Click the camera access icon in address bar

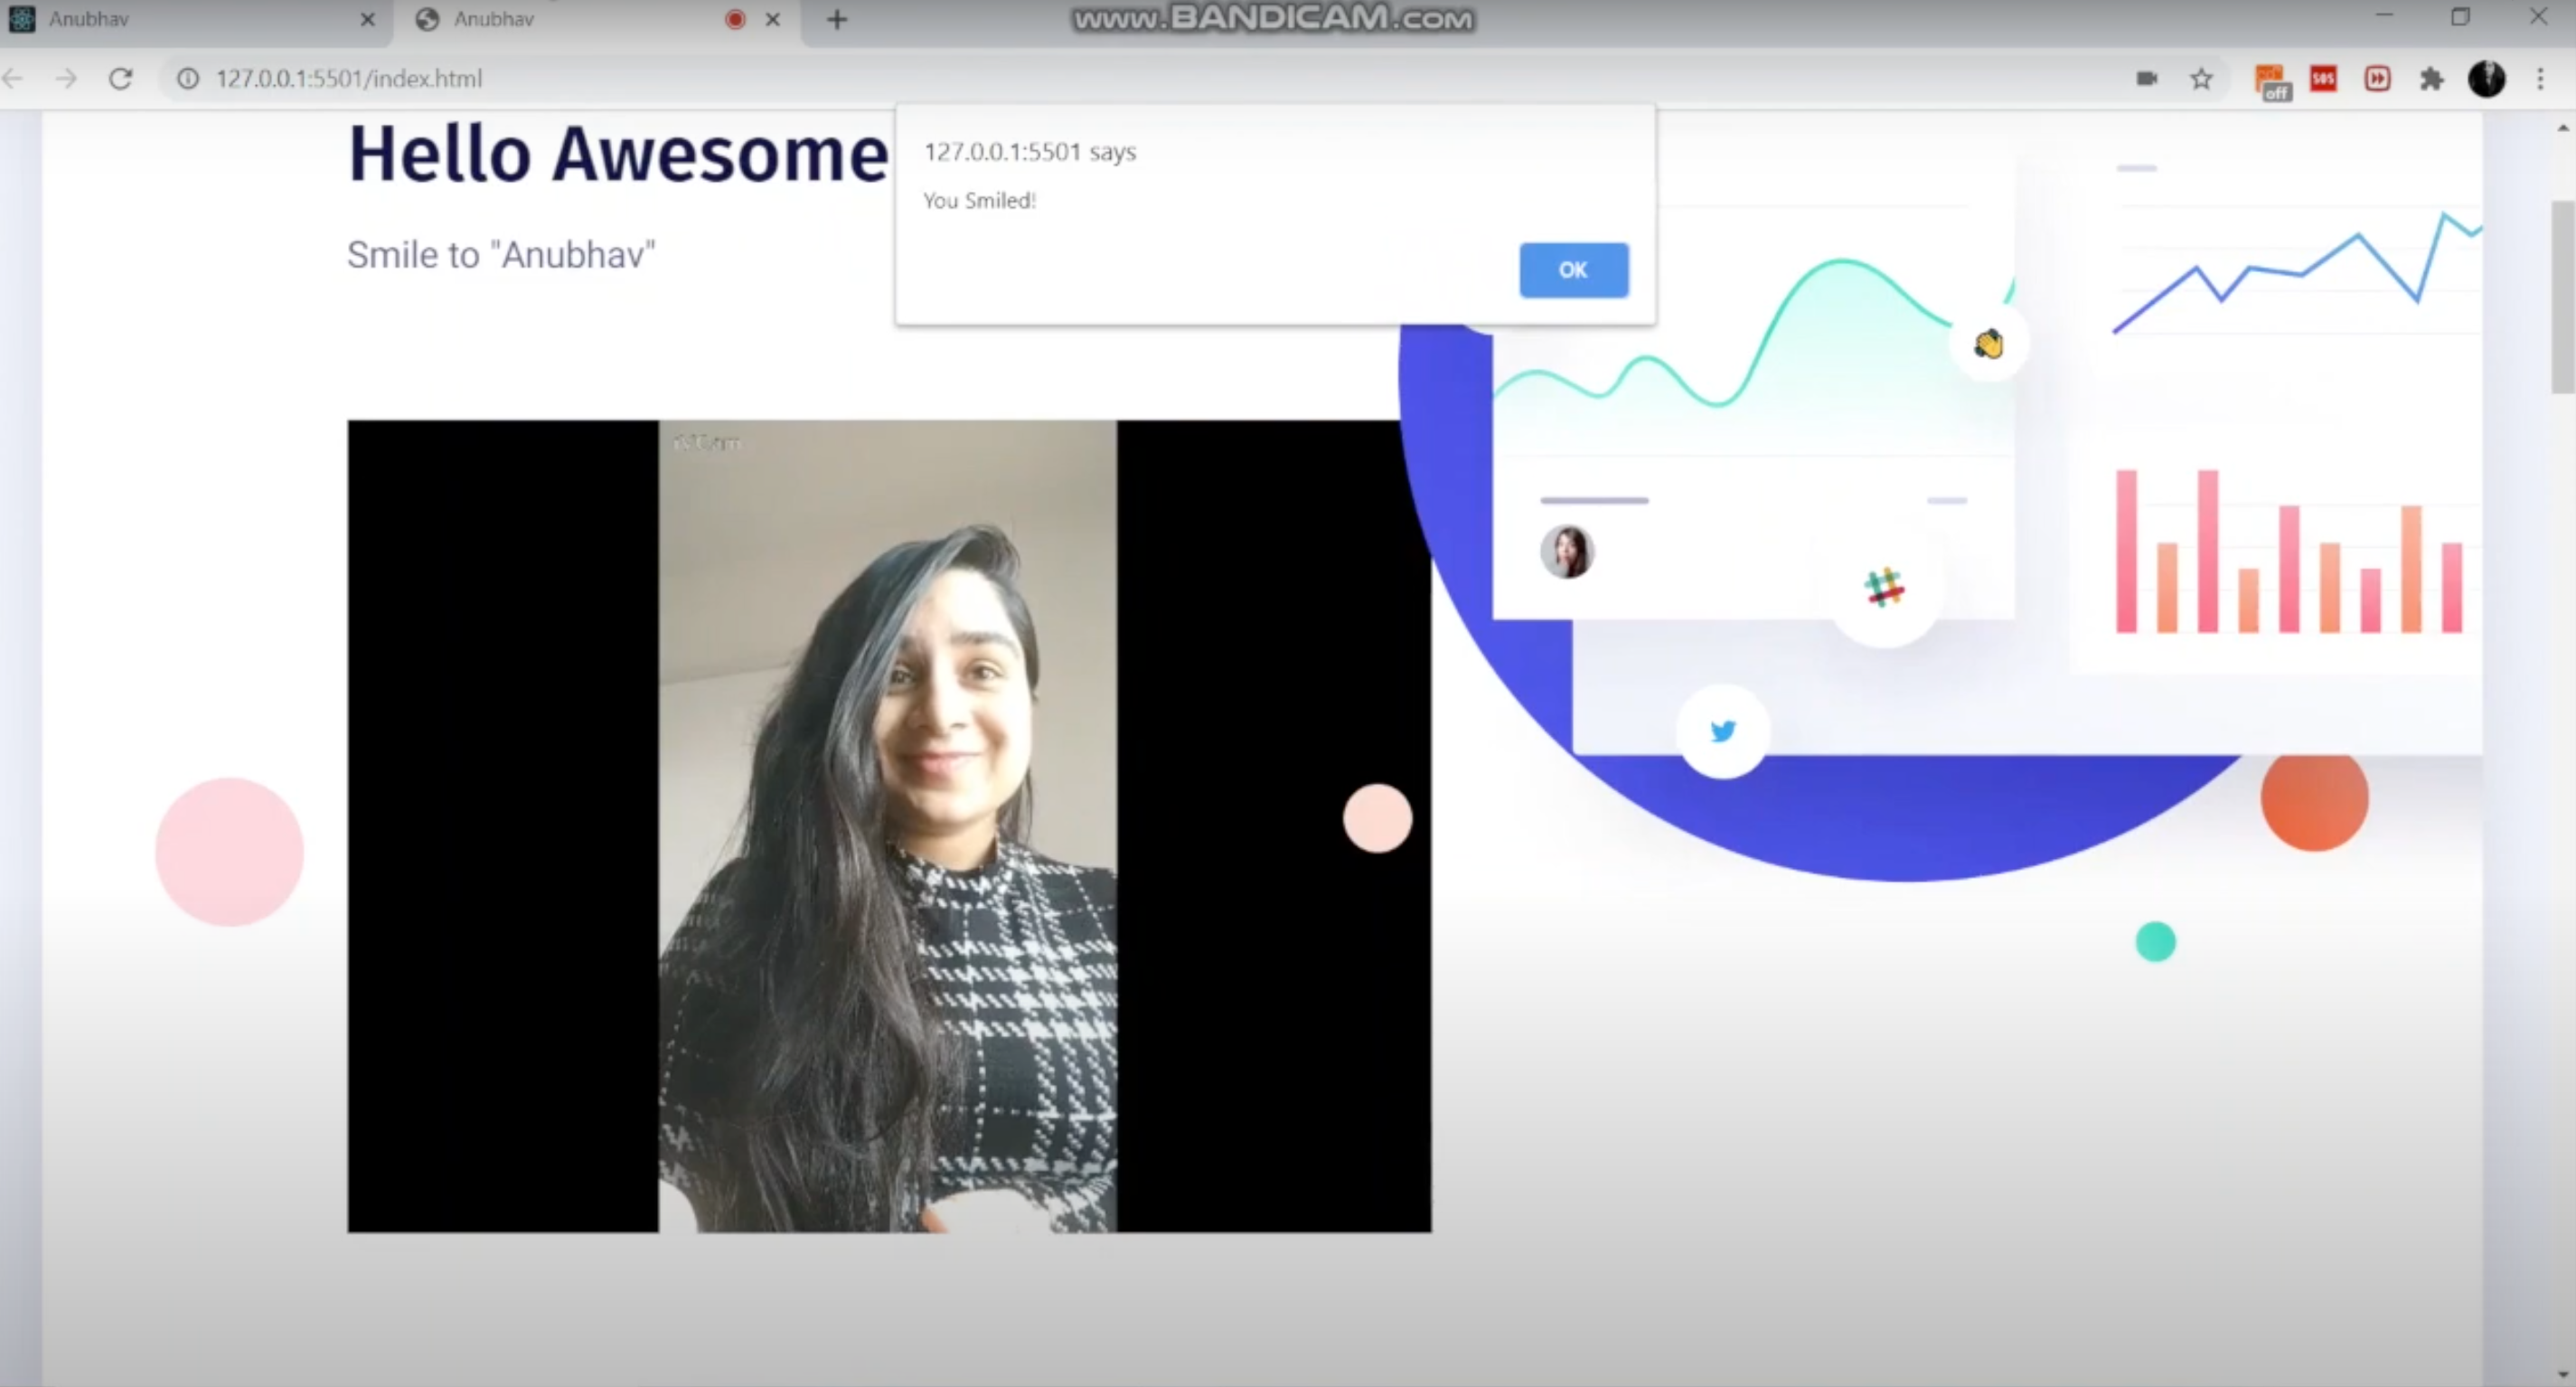[x=2146, y=78]
